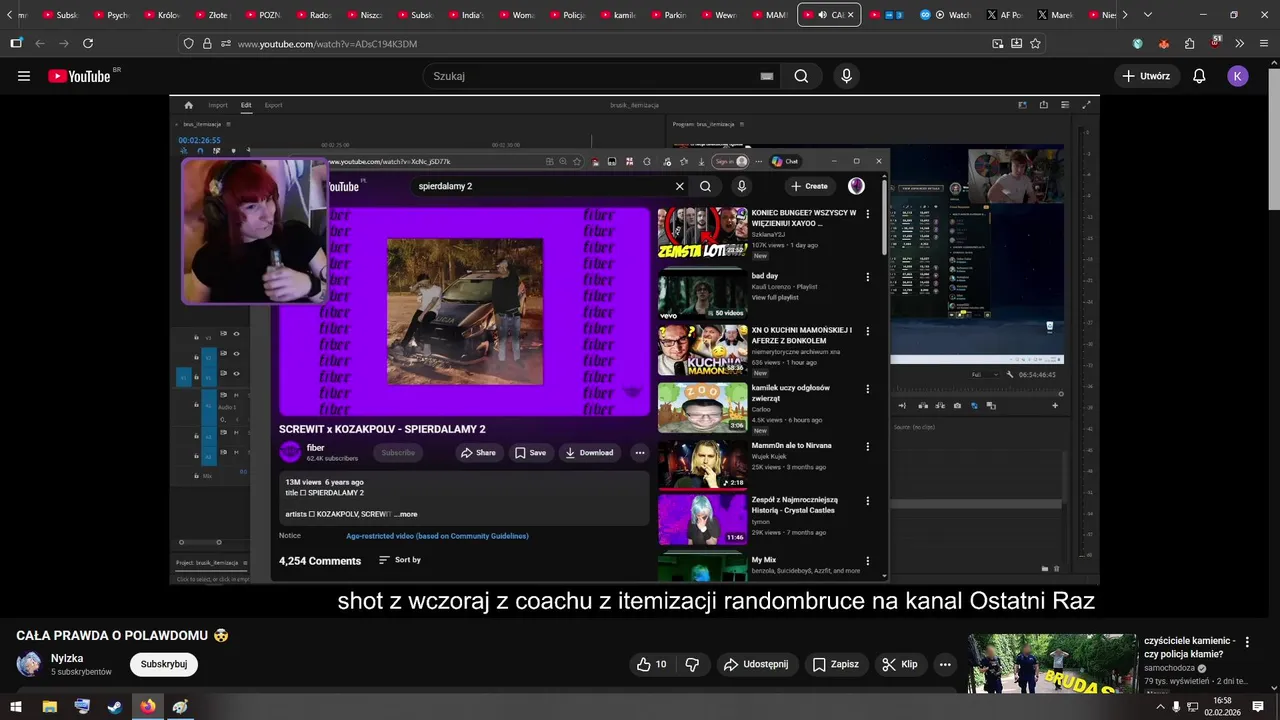This screenshot has height=720, width=1280.
Task: Open tracking protection shield in address bar
Action: [188, 44]
